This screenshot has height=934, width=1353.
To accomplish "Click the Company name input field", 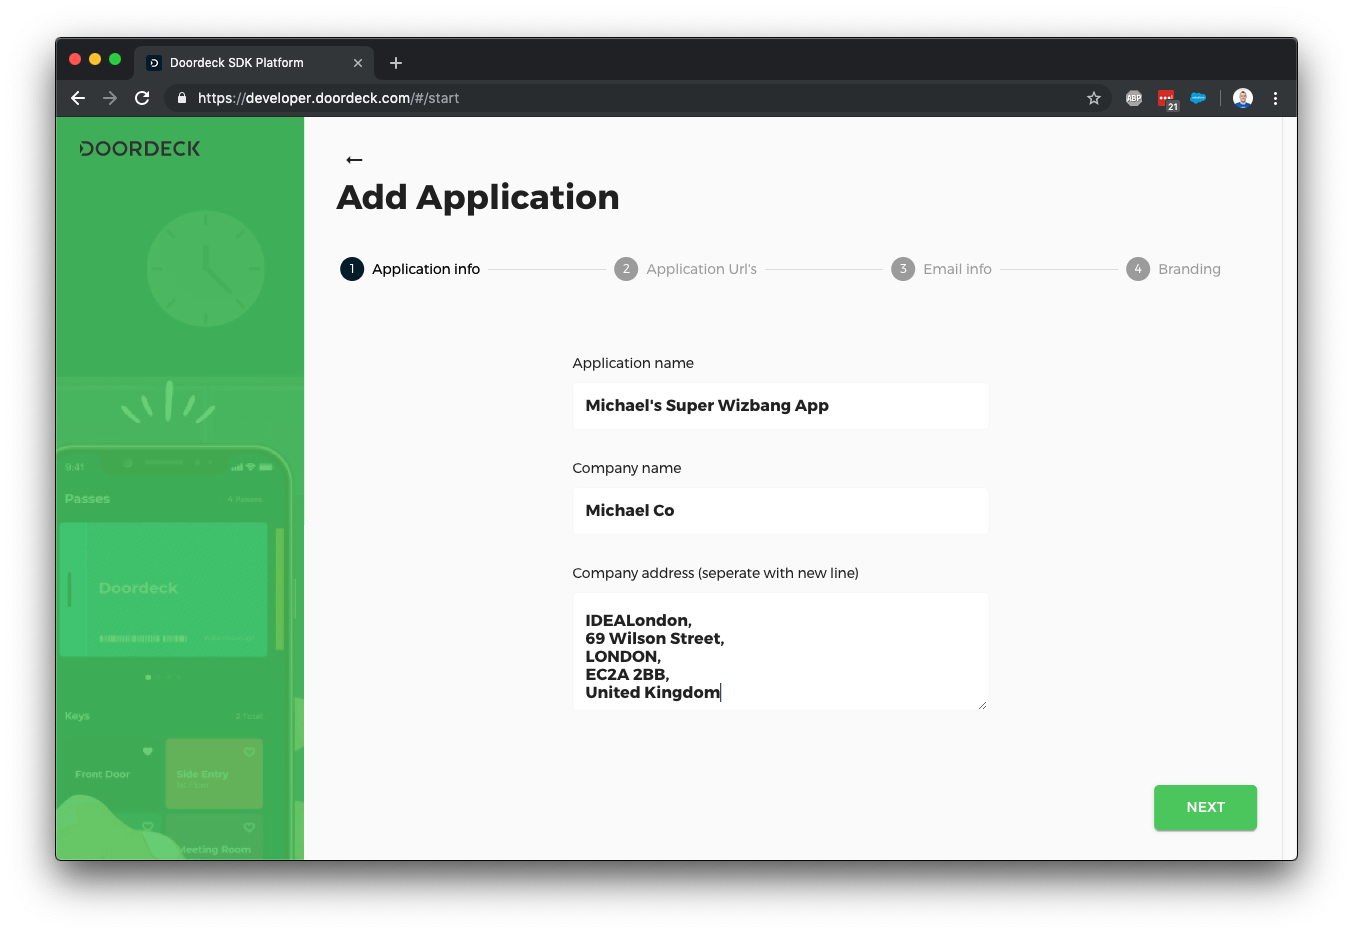I will 780,510.
